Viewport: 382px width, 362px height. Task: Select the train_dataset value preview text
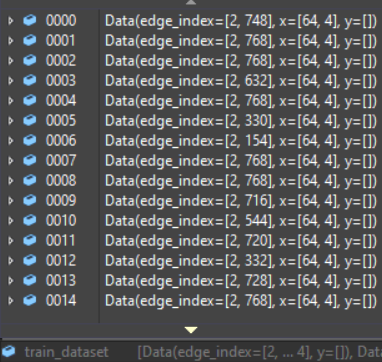pos(260,352)
